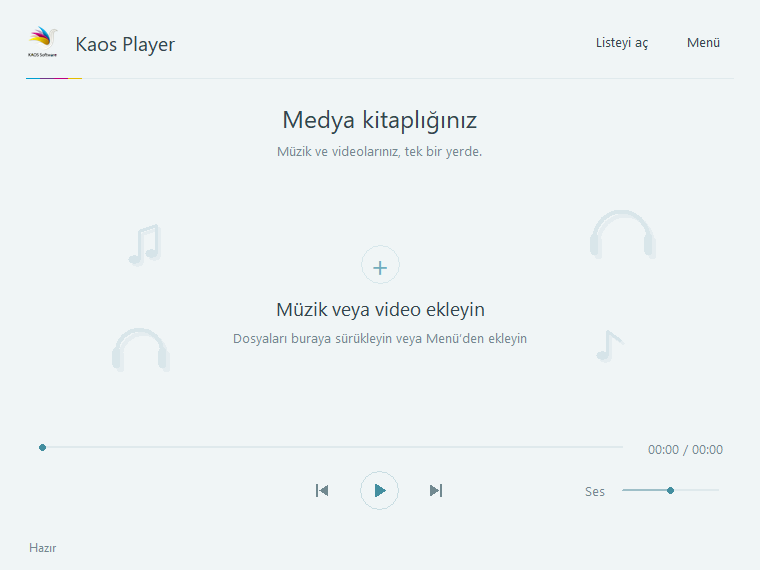This screenshot has width=760, height=570.
Task: Click the Dosyaları buraya sürükleyin hint text
Action: 380,338
